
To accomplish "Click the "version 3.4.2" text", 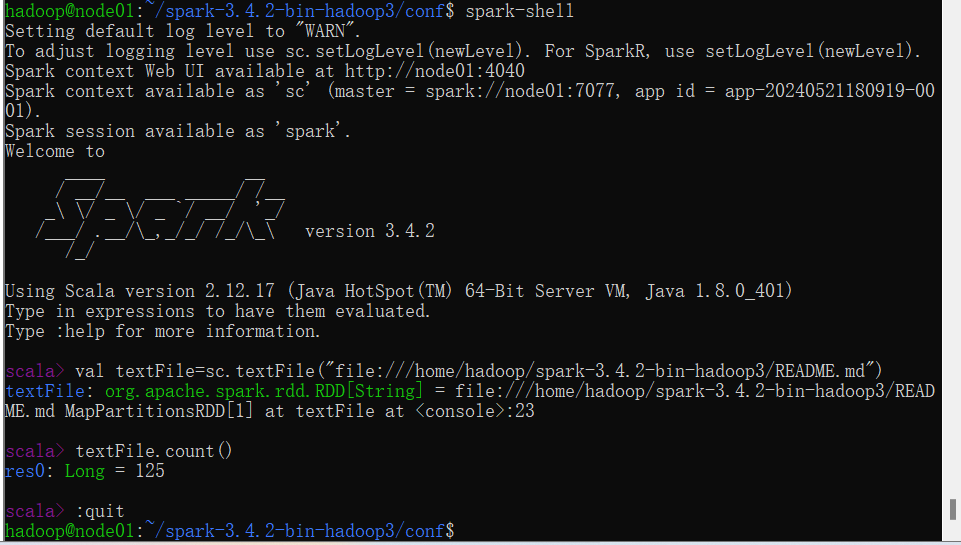I will (370, 231).
